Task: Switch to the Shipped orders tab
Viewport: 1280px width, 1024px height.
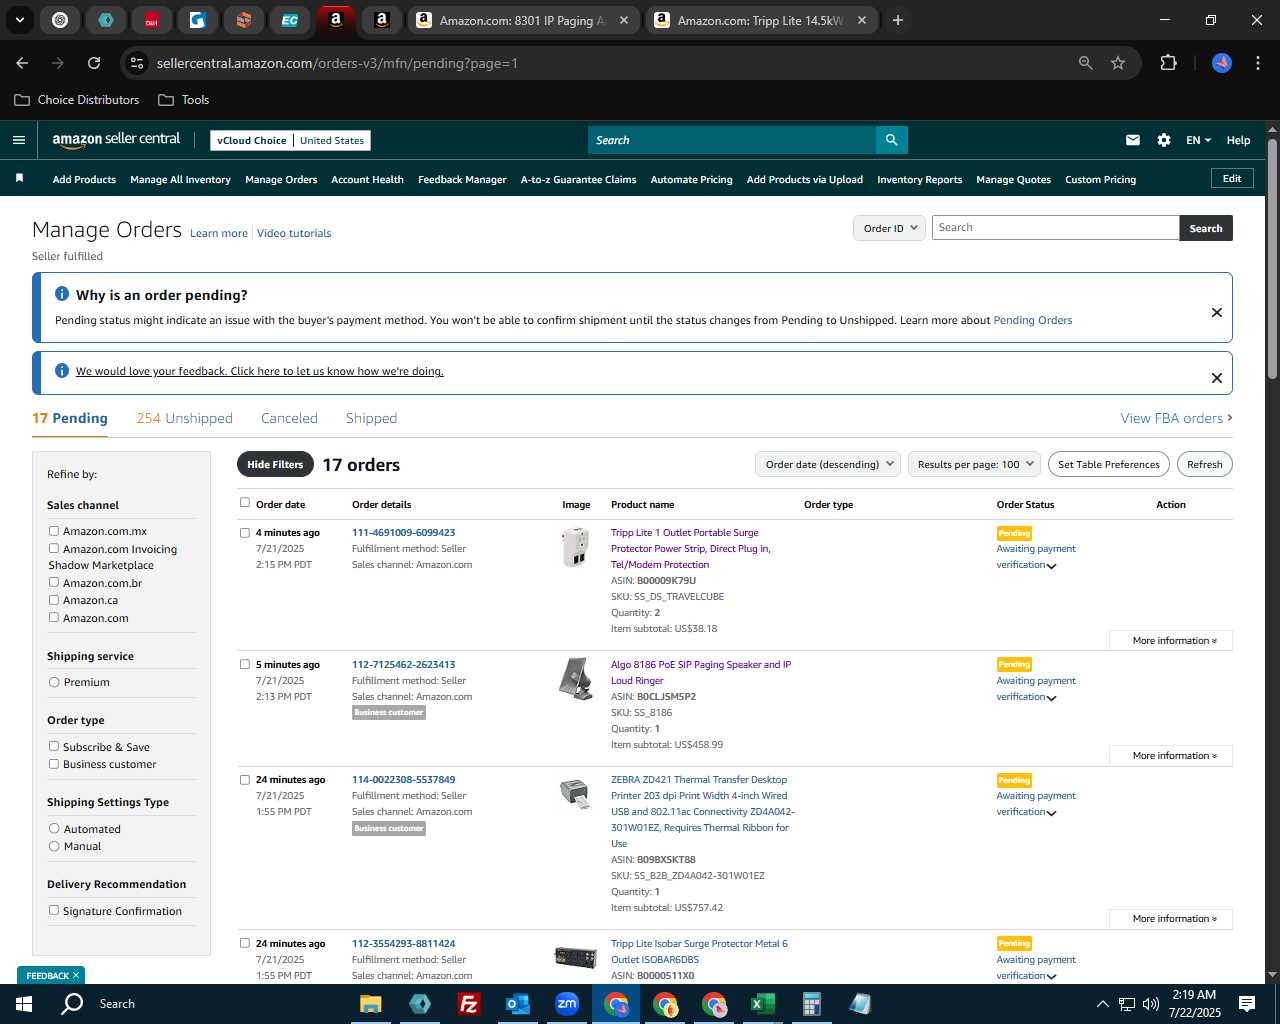Action: (x=371, y=418)
